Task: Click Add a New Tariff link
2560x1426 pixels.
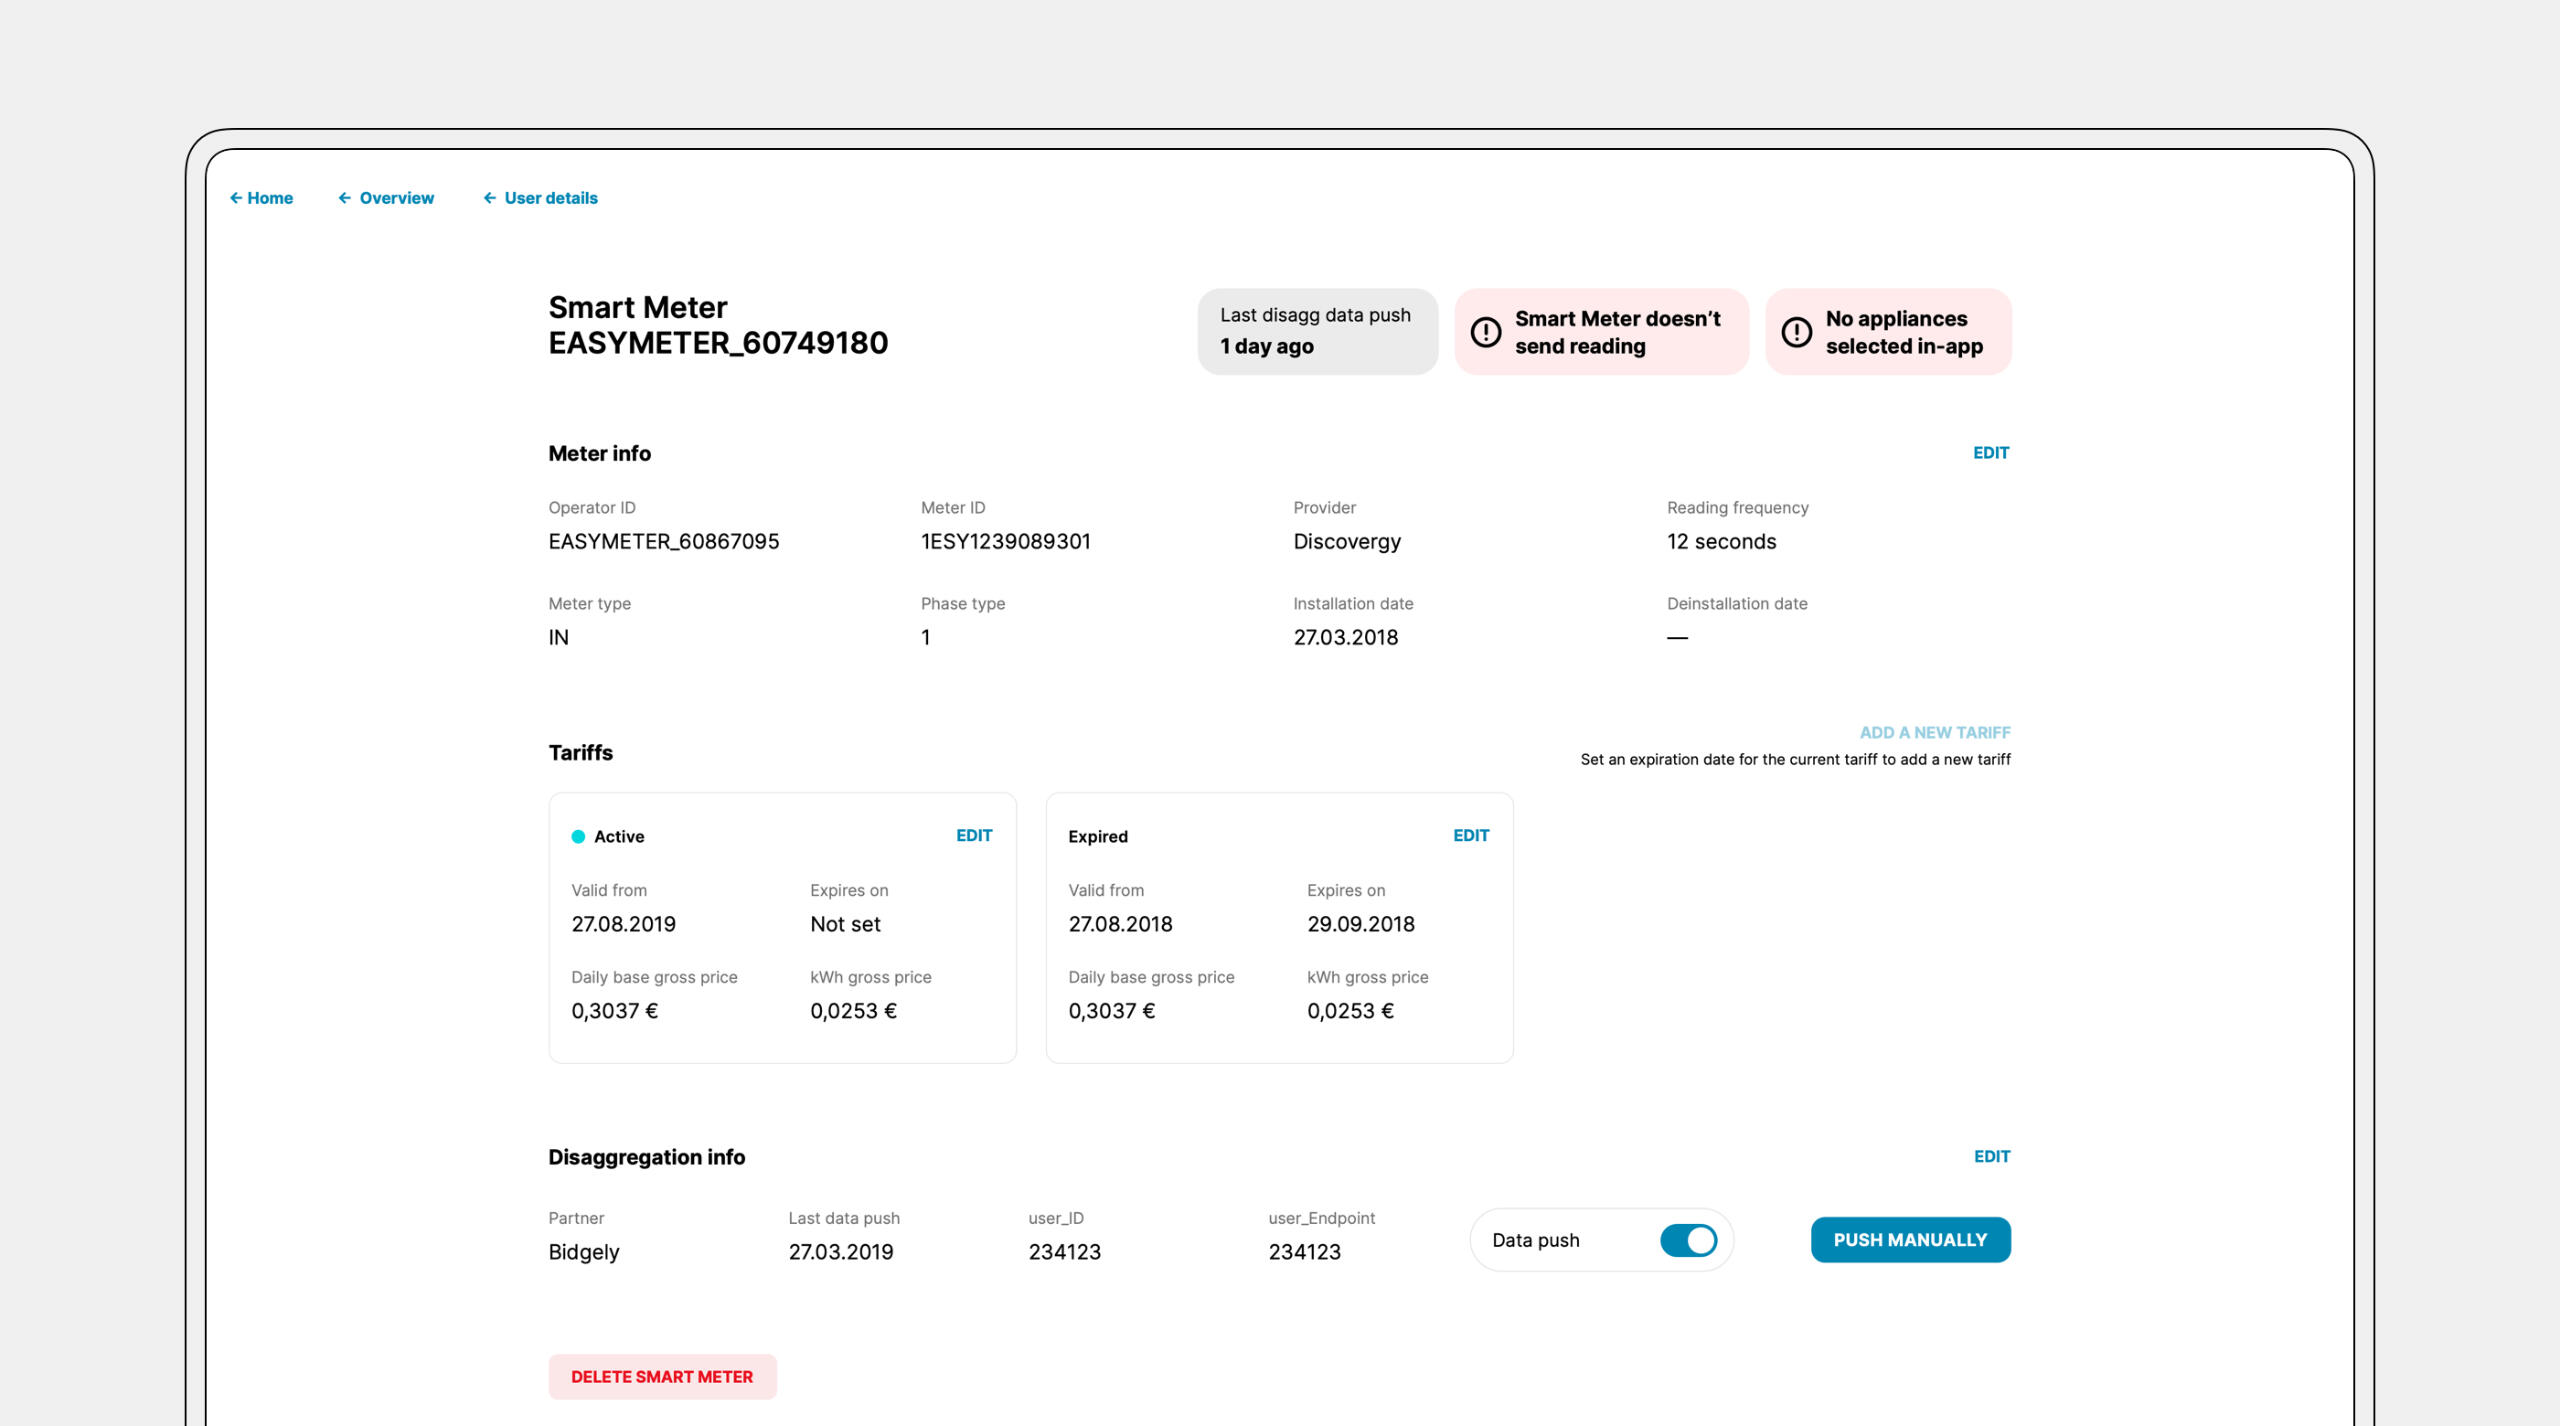Action: (x=1934, y=733)
